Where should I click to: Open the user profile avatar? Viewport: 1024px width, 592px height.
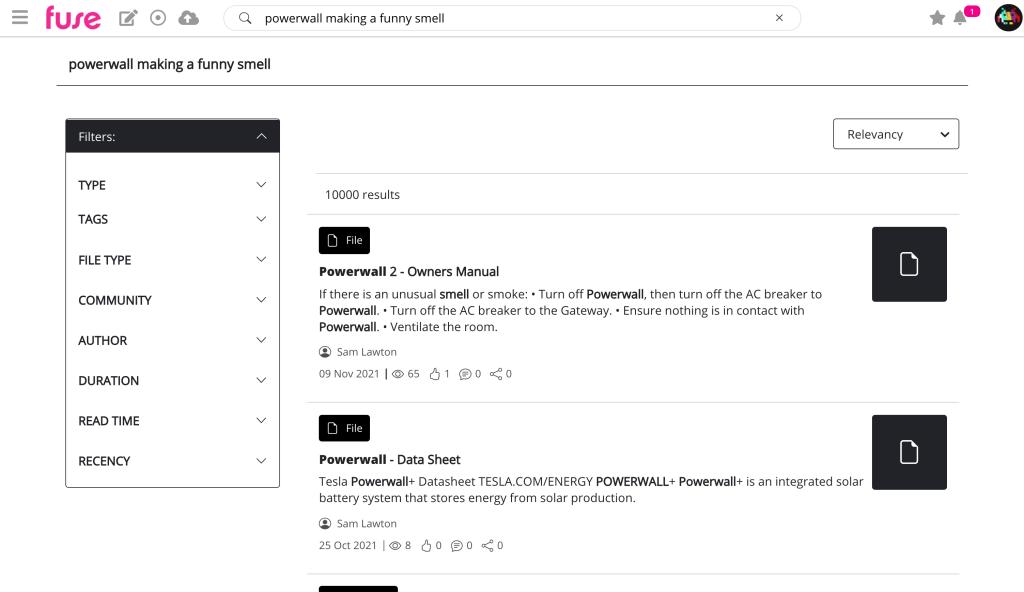[x=1007, y=18]
